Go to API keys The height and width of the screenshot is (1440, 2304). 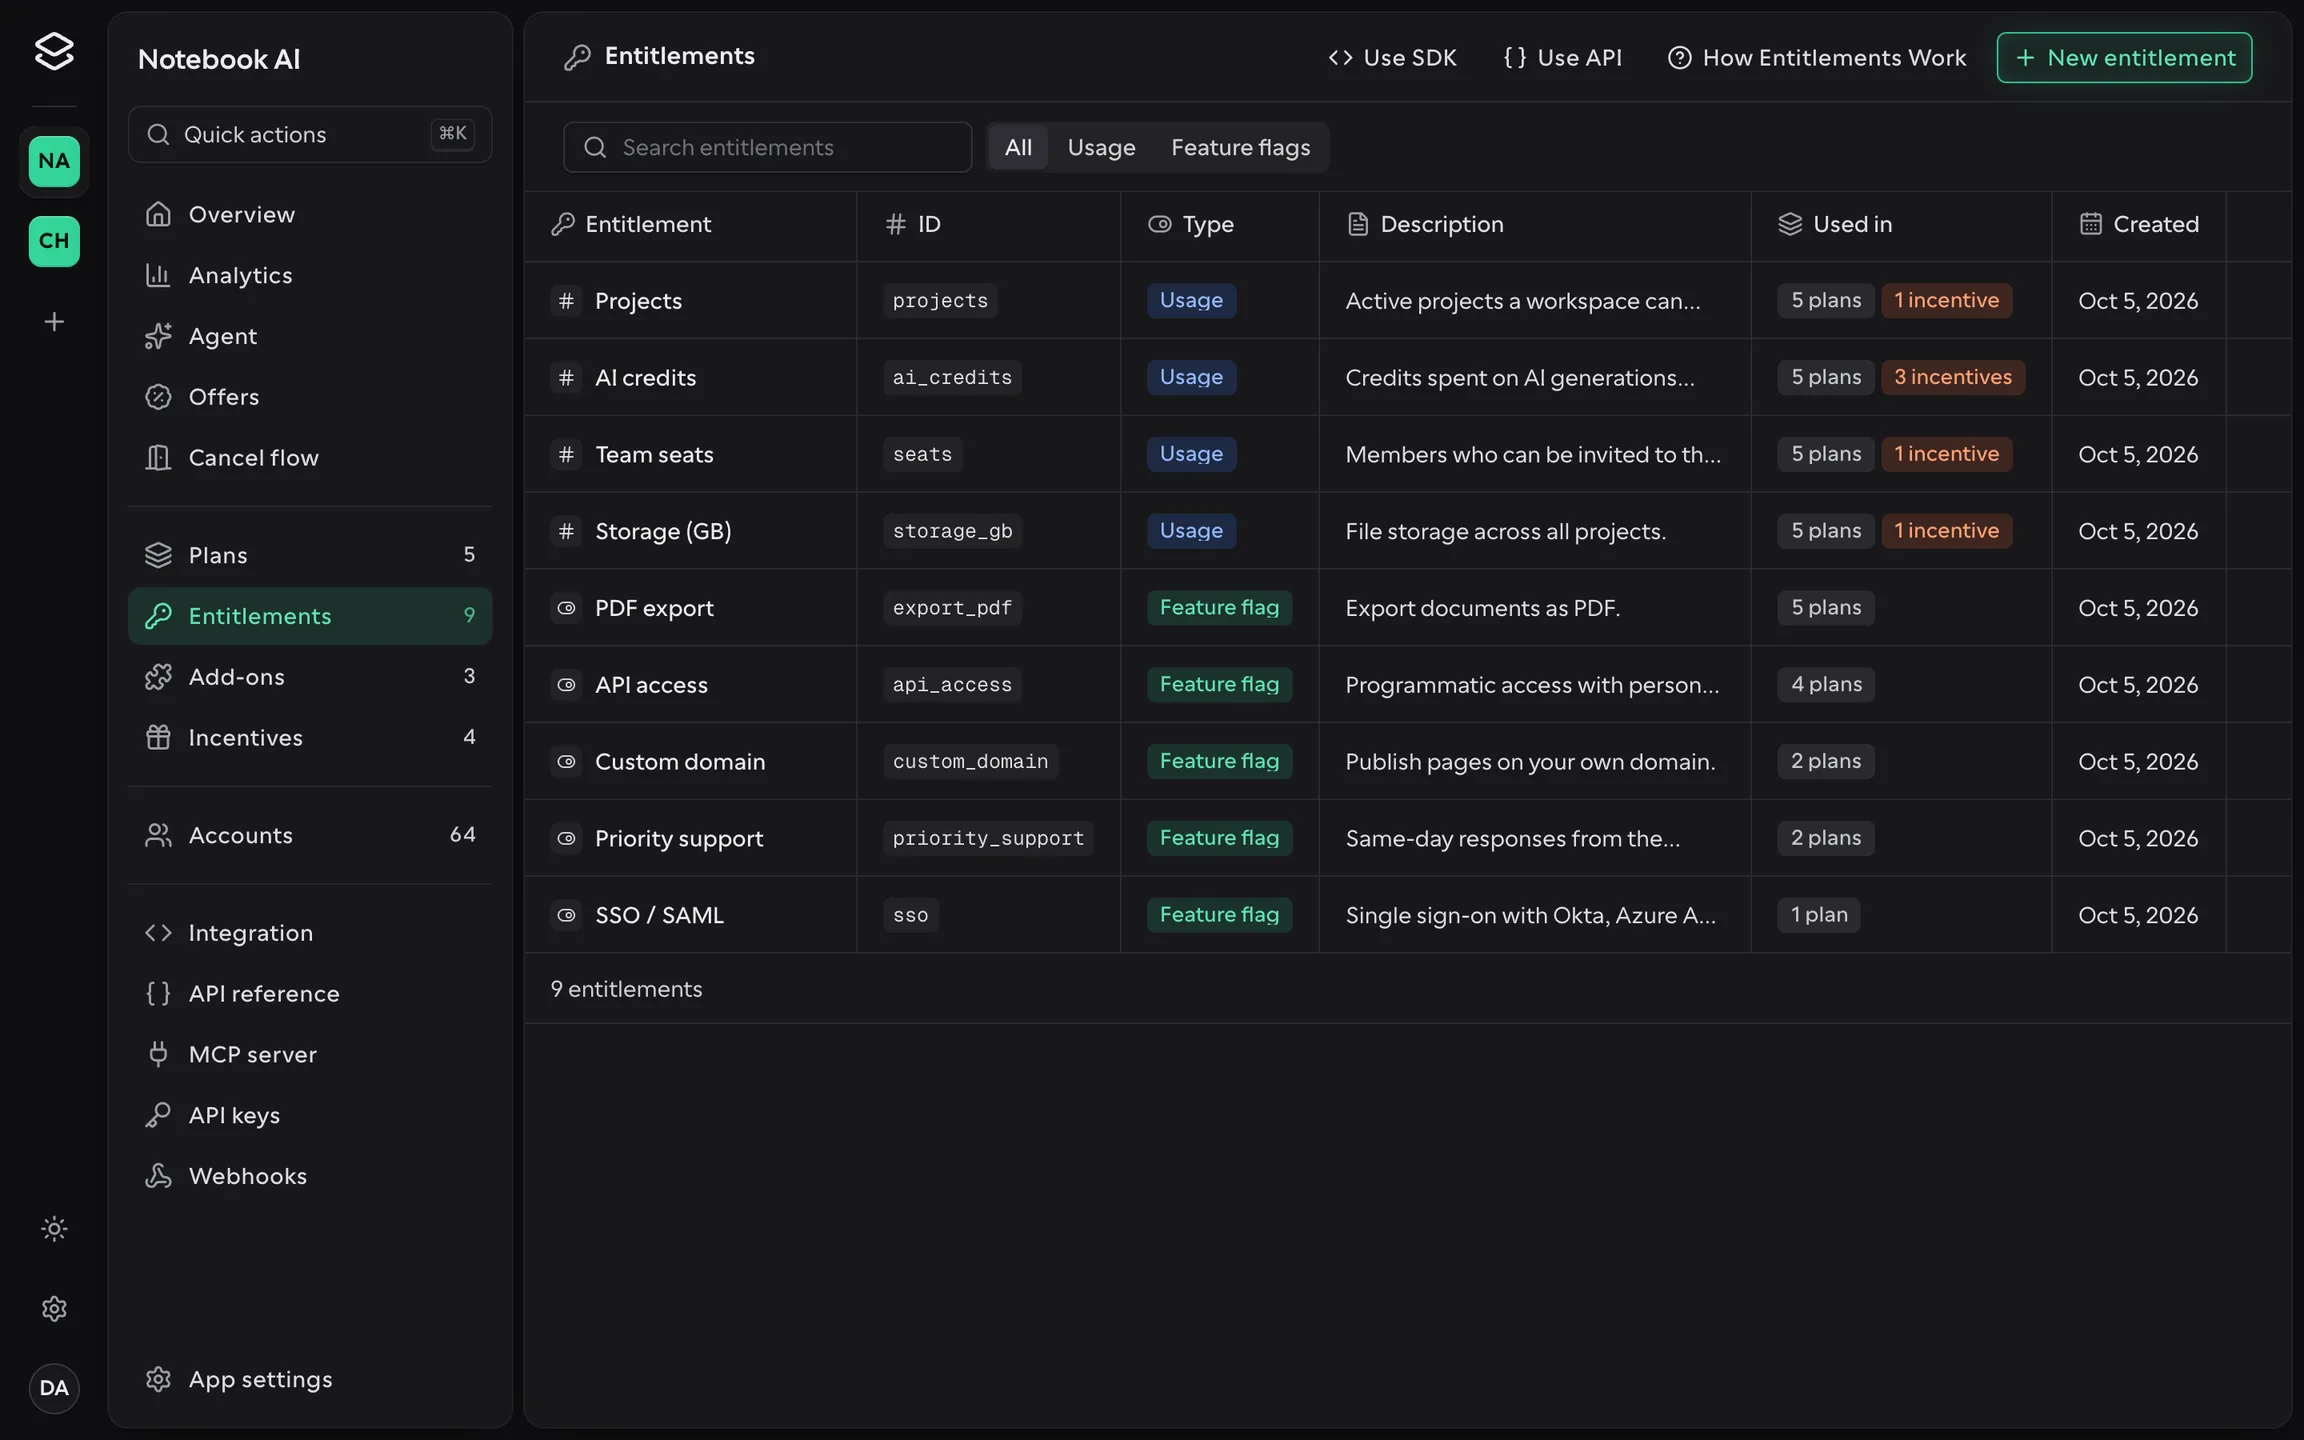[310, 1115]
